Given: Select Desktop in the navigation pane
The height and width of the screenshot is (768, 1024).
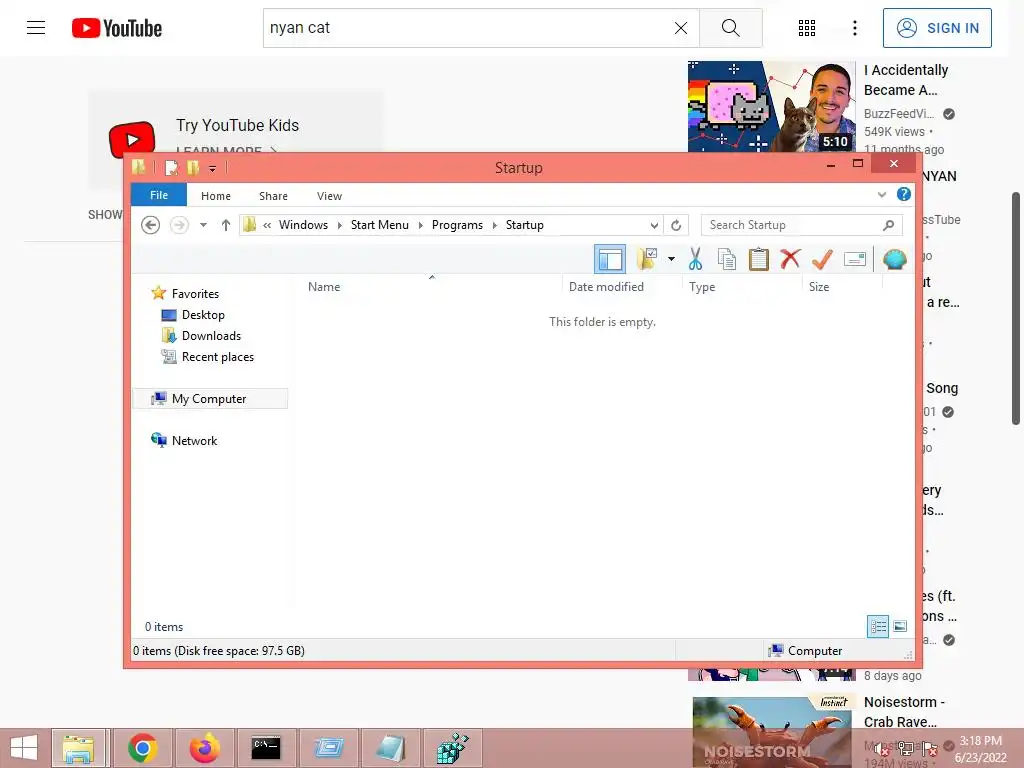Looking at the screenshot, I should point(203,315).
